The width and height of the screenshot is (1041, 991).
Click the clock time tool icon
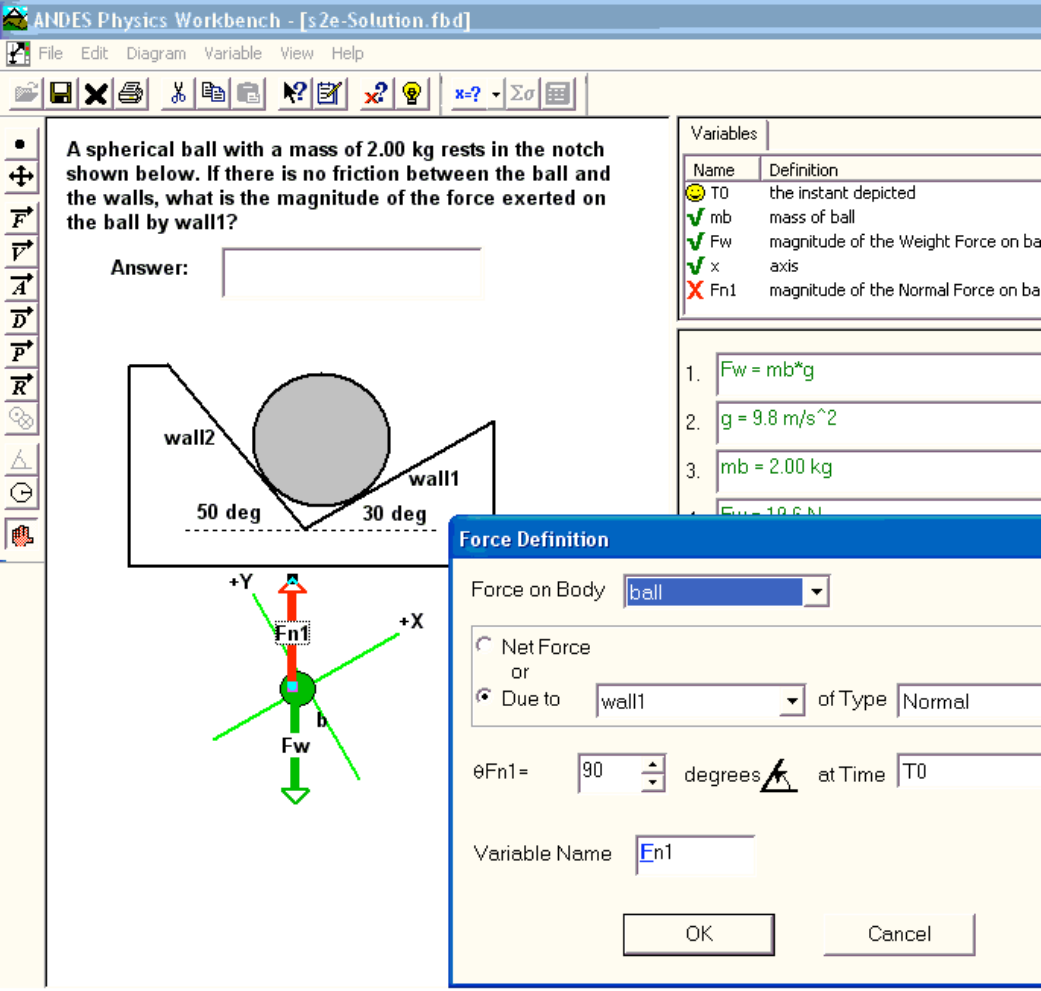21,493
